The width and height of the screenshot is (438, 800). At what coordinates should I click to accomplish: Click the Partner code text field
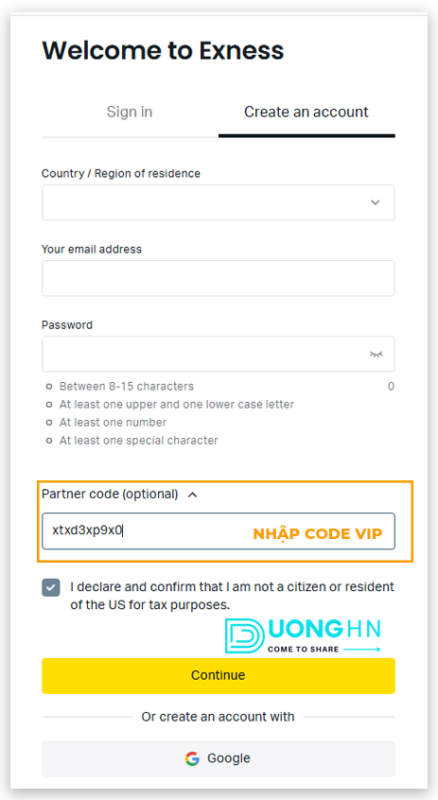(x=218, y=531)
